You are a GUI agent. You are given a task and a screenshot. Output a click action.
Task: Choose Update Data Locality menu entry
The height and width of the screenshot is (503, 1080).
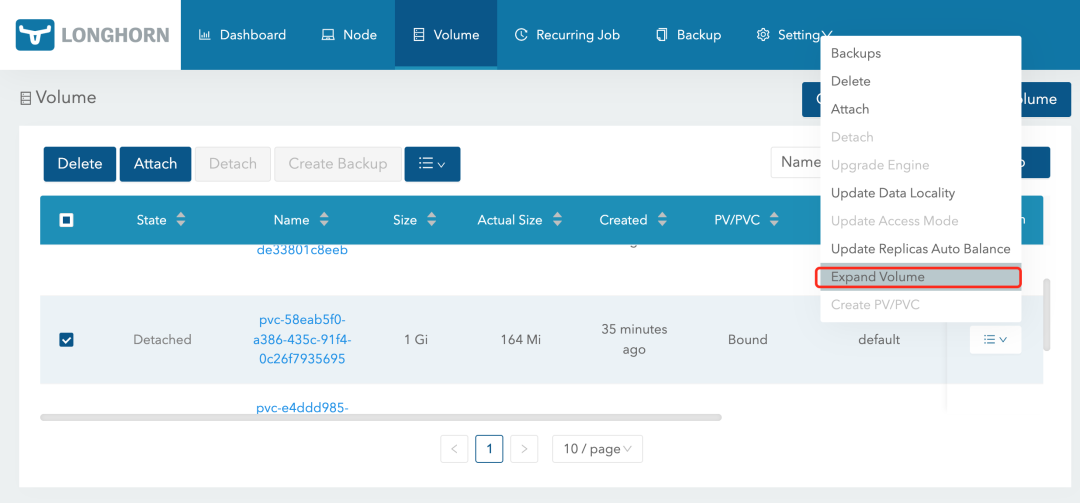click(x=893, y=193)
